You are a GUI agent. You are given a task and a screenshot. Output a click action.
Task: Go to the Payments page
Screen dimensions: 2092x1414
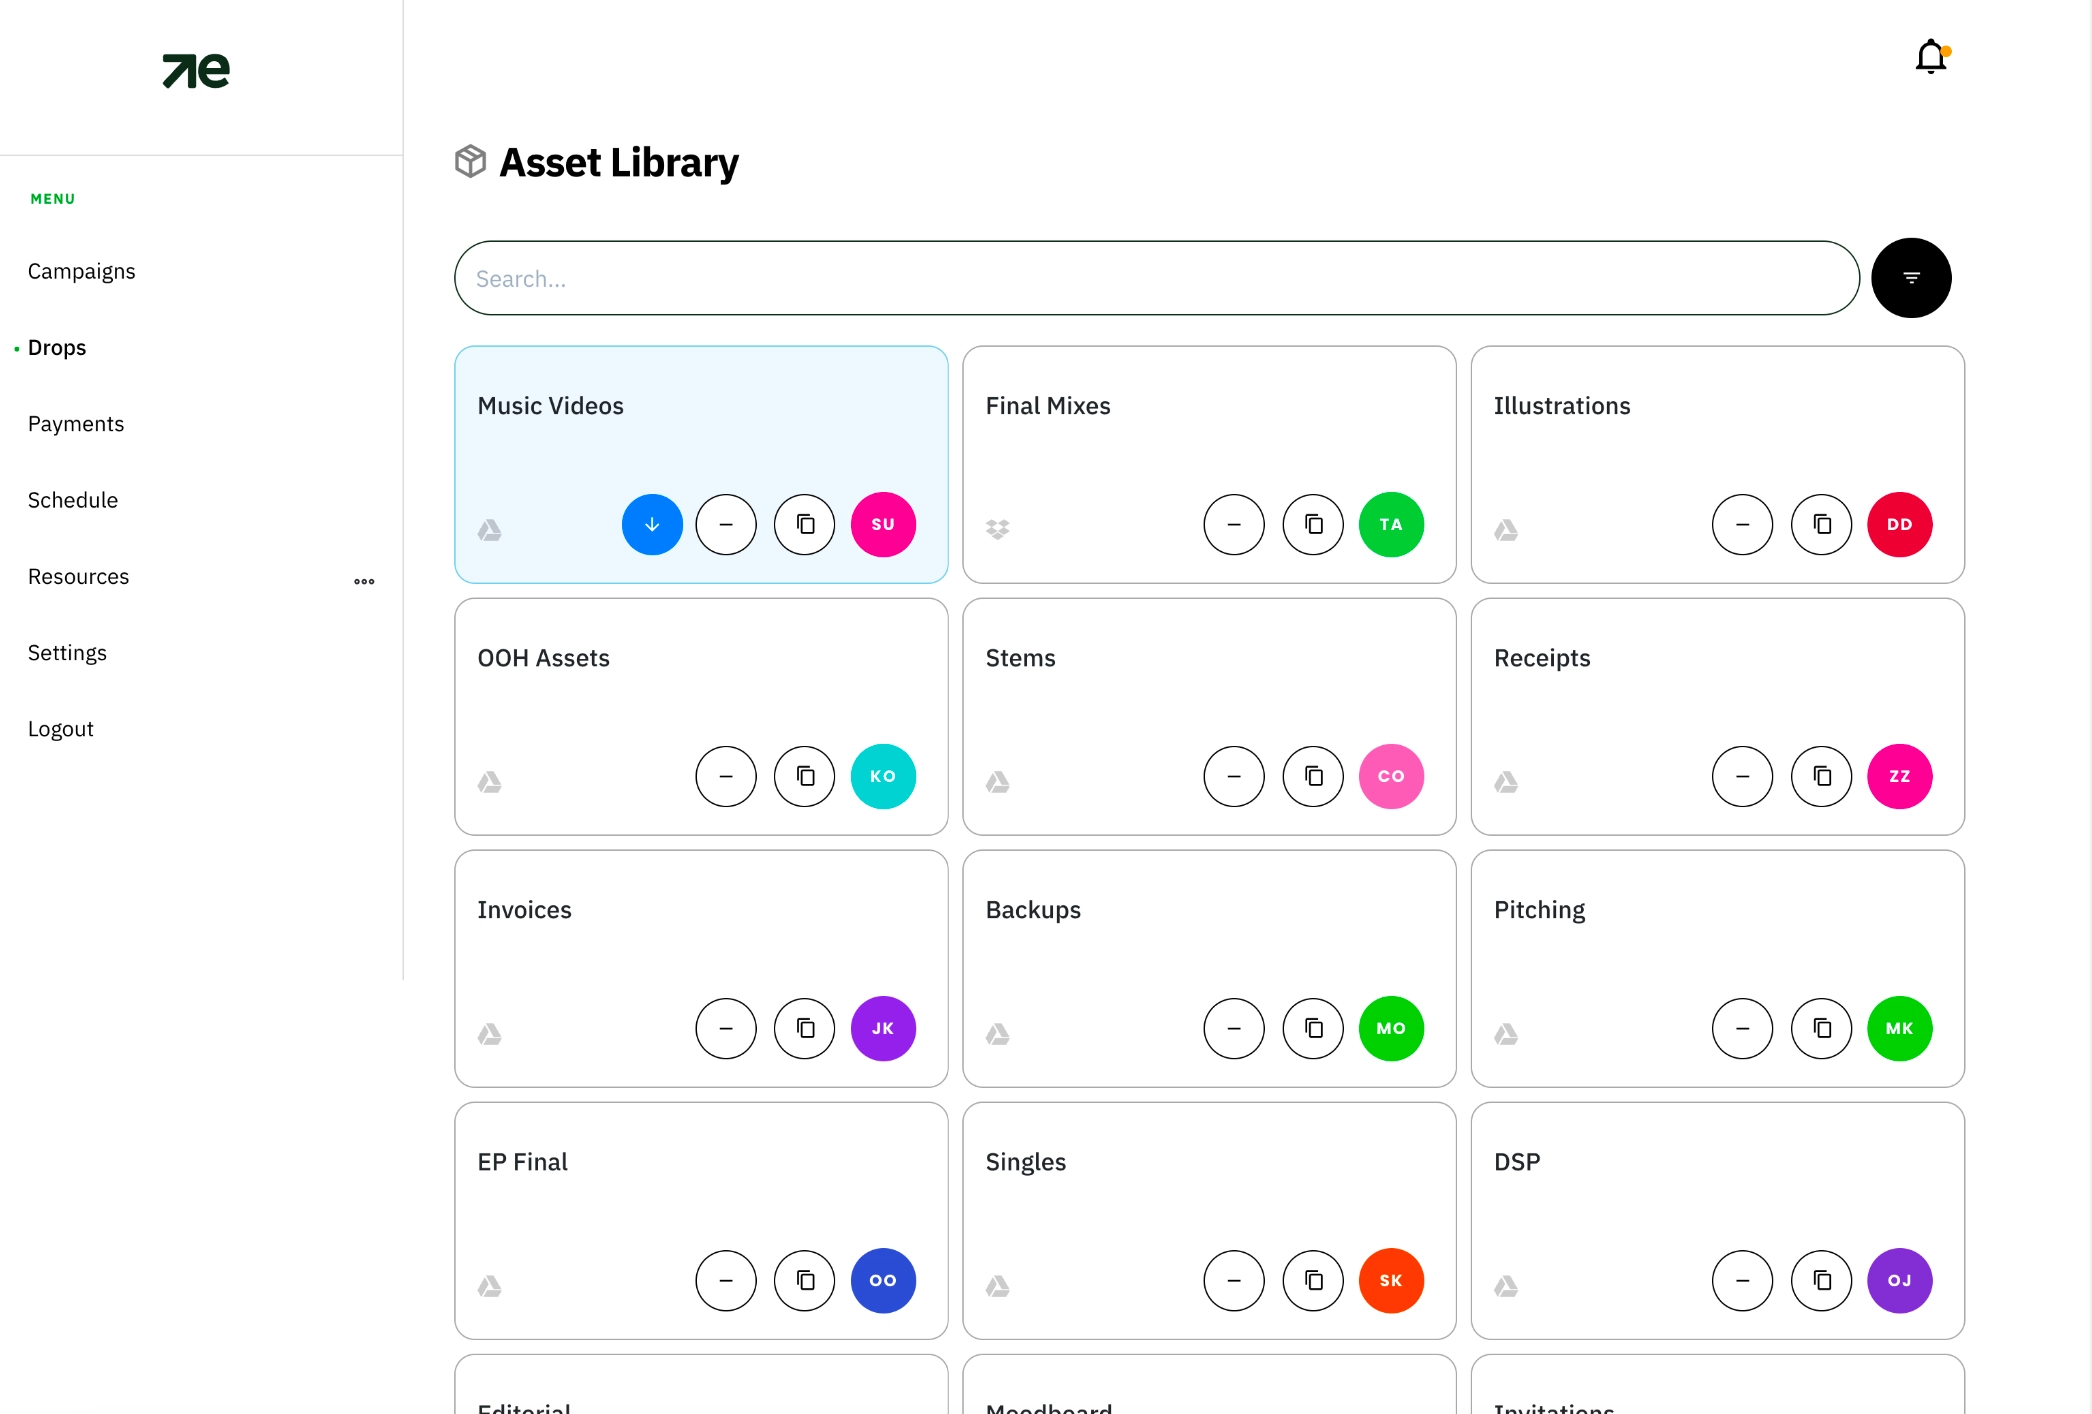point(76,424)
